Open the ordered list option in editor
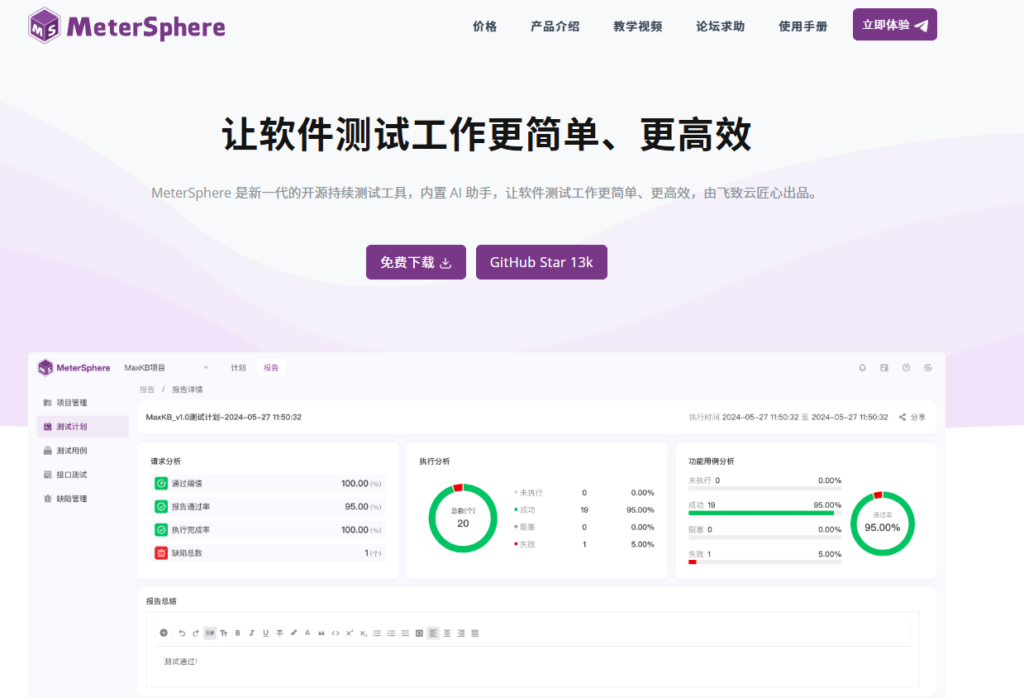The width and height of the screenshot is (1024, 698). (x=390, y=633)
